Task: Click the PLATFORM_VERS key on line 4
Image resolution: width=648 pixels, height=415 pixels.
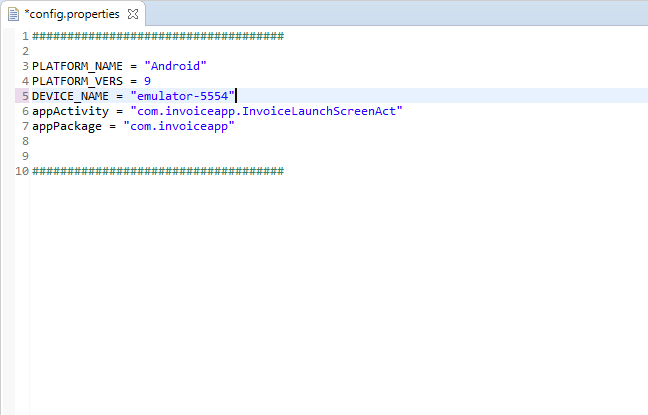Action: click(x=77, y=81)
